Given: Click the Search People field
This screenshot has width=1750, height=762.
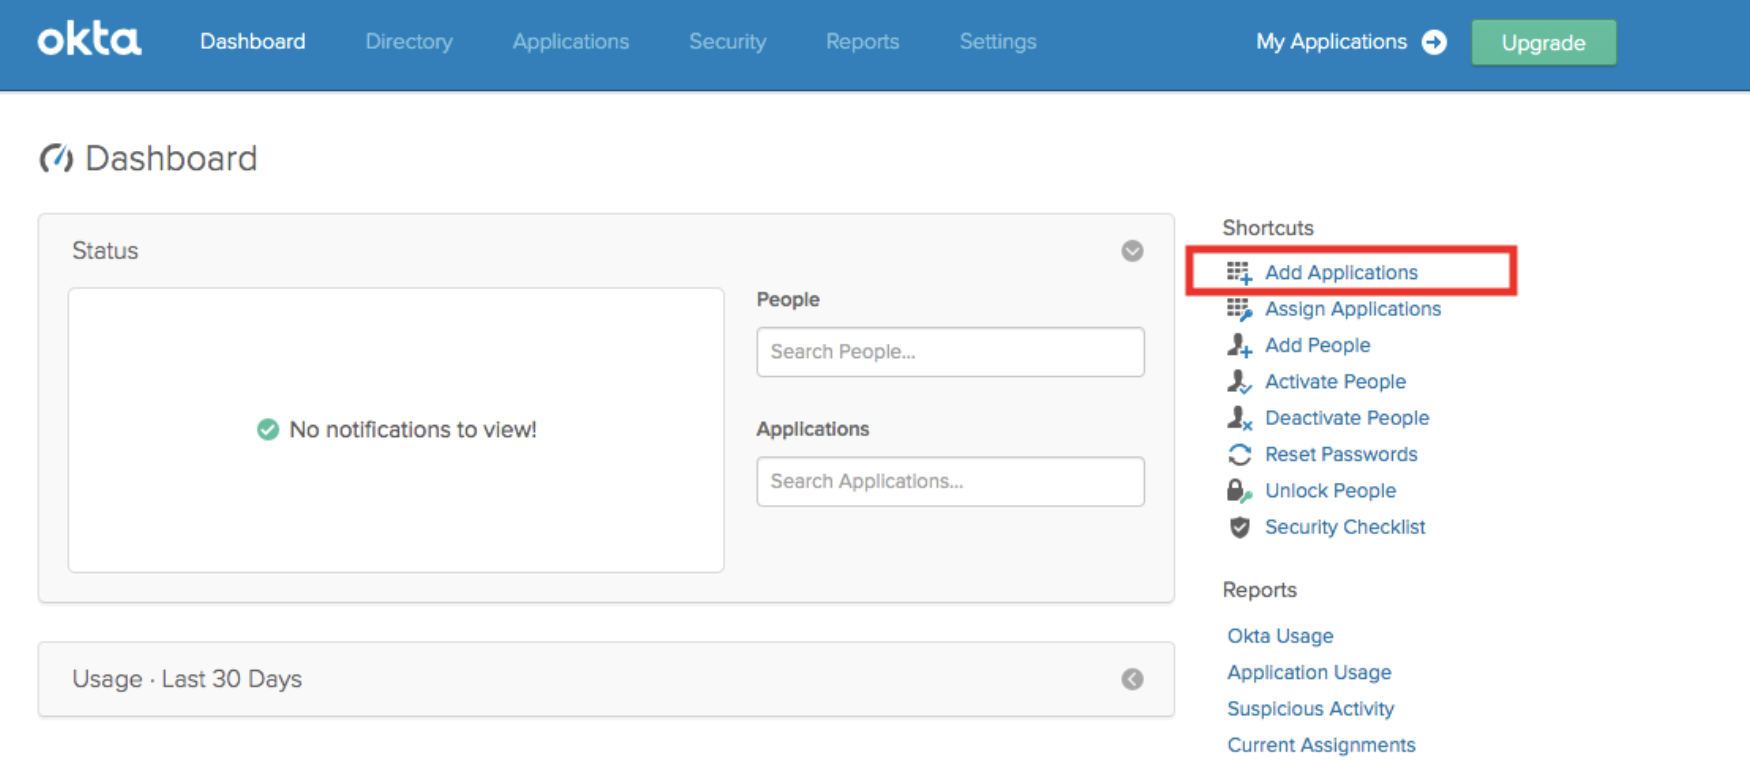Looking at the screenshot, I should click(950, 352).
